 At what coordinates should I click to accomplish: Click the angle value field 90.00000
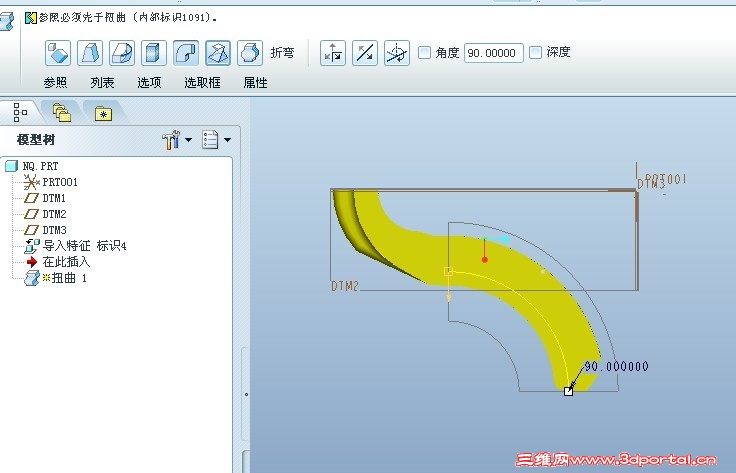click(x=494, y=53)
